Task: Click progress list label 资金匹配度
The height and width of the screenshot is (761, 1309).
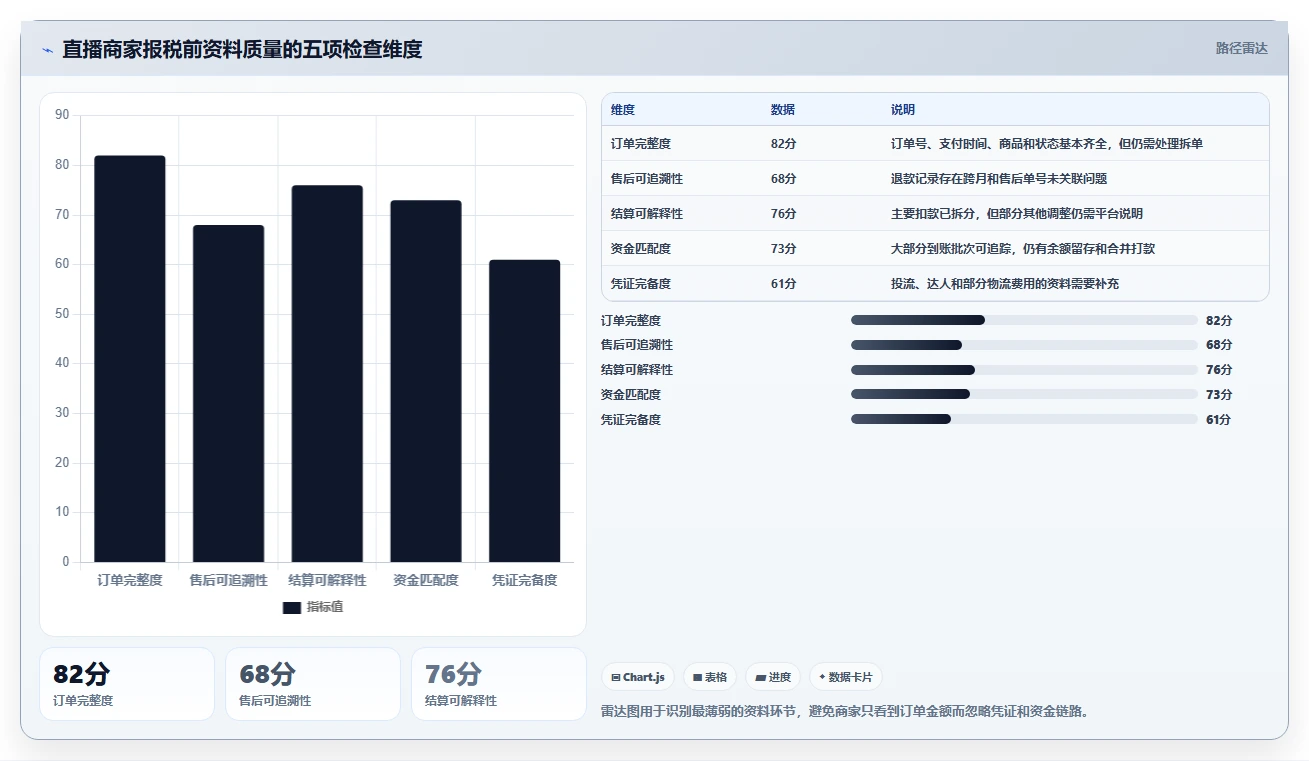Action: [631, 395]
